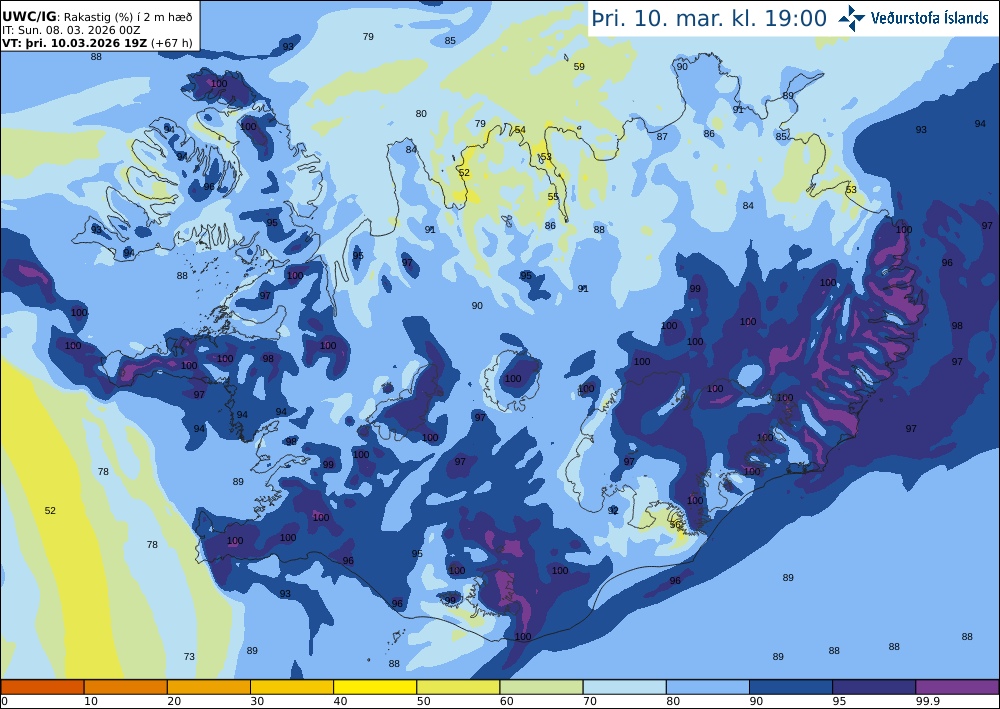Click the legend tick label '30'
The height and width of the screenshot is (709, 1000).
click(258, 701)
